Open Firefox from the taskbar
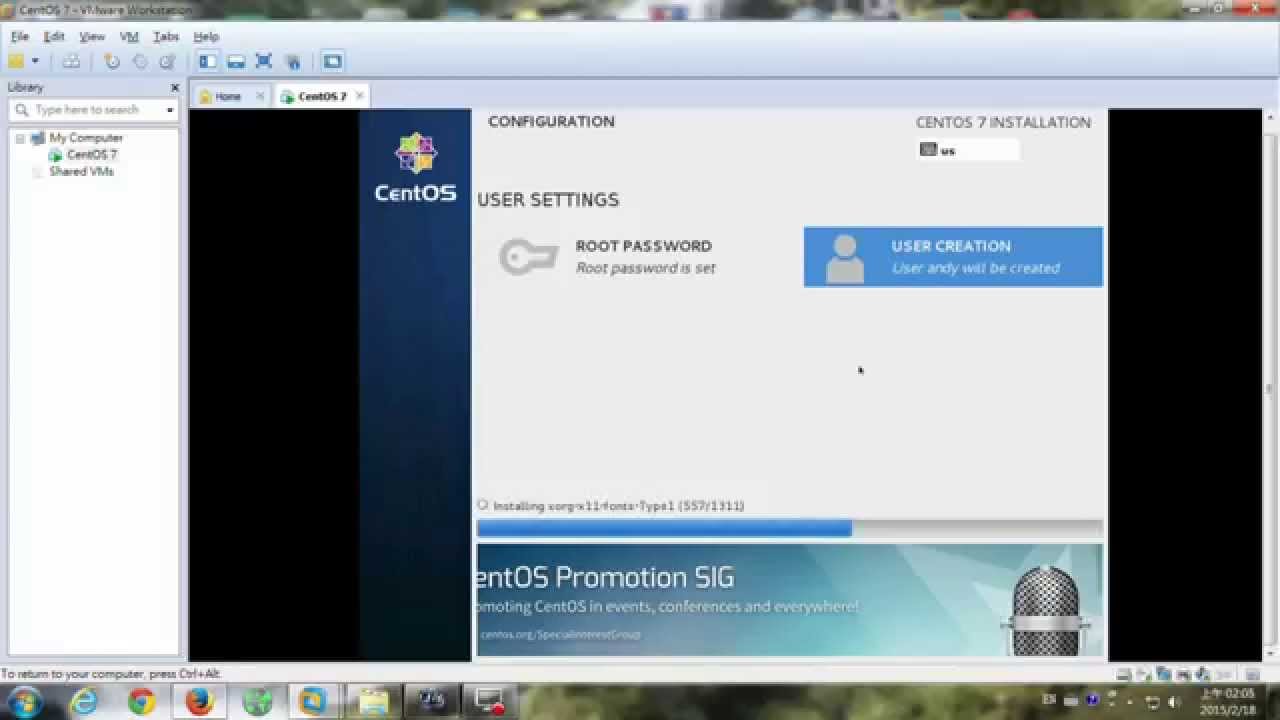1280x720 pixels. [x=198, y=702]
